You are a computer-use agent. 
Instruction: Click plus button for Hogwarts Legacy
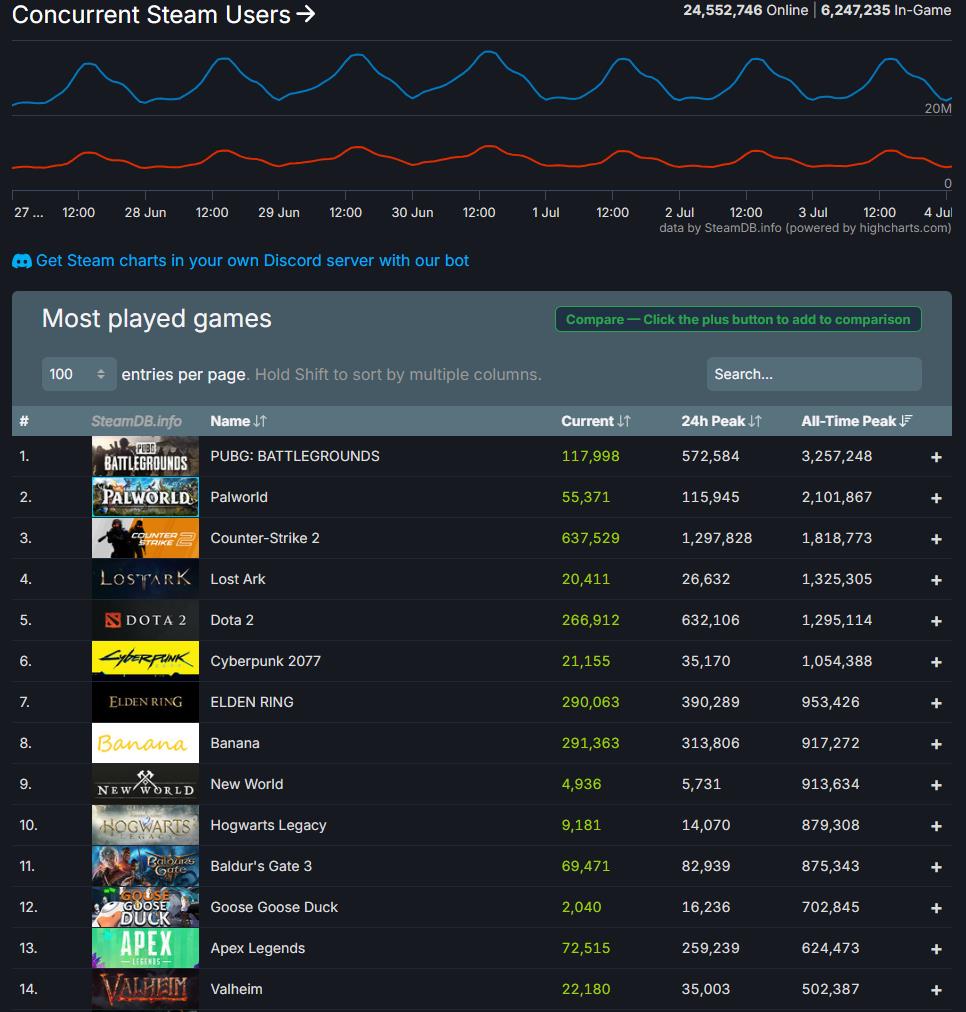click(x=936, y=826)
